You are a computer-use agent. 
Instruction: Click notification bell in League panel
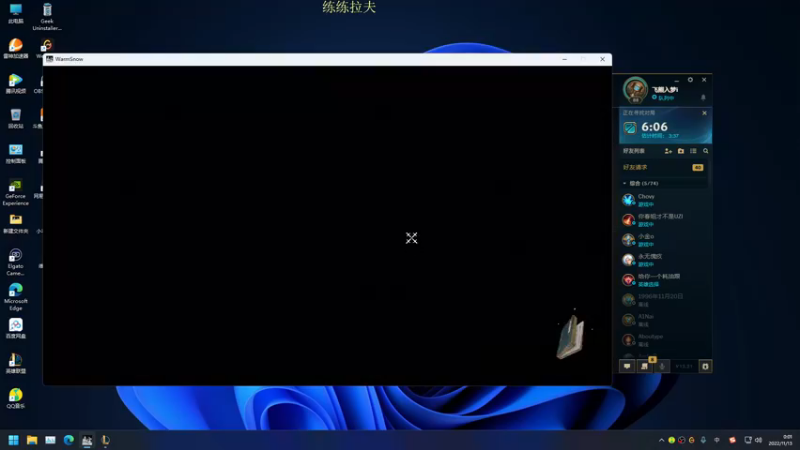(x=703, y=97)
